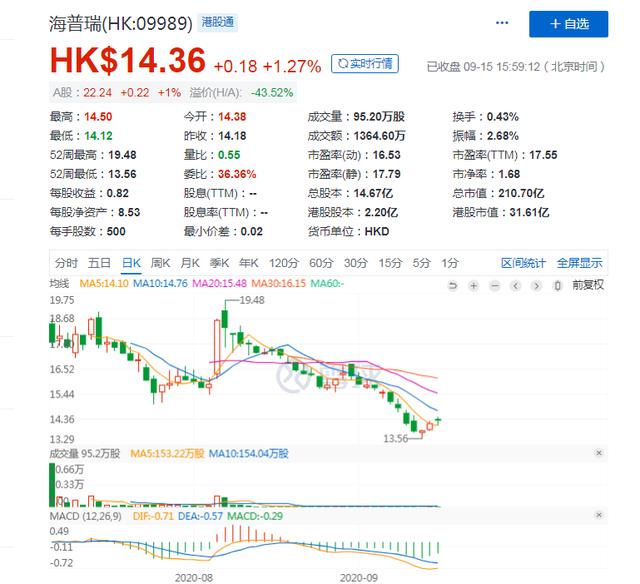
Task: Click the chart reset undo arrow icon
Action: [x=452, y=286]
